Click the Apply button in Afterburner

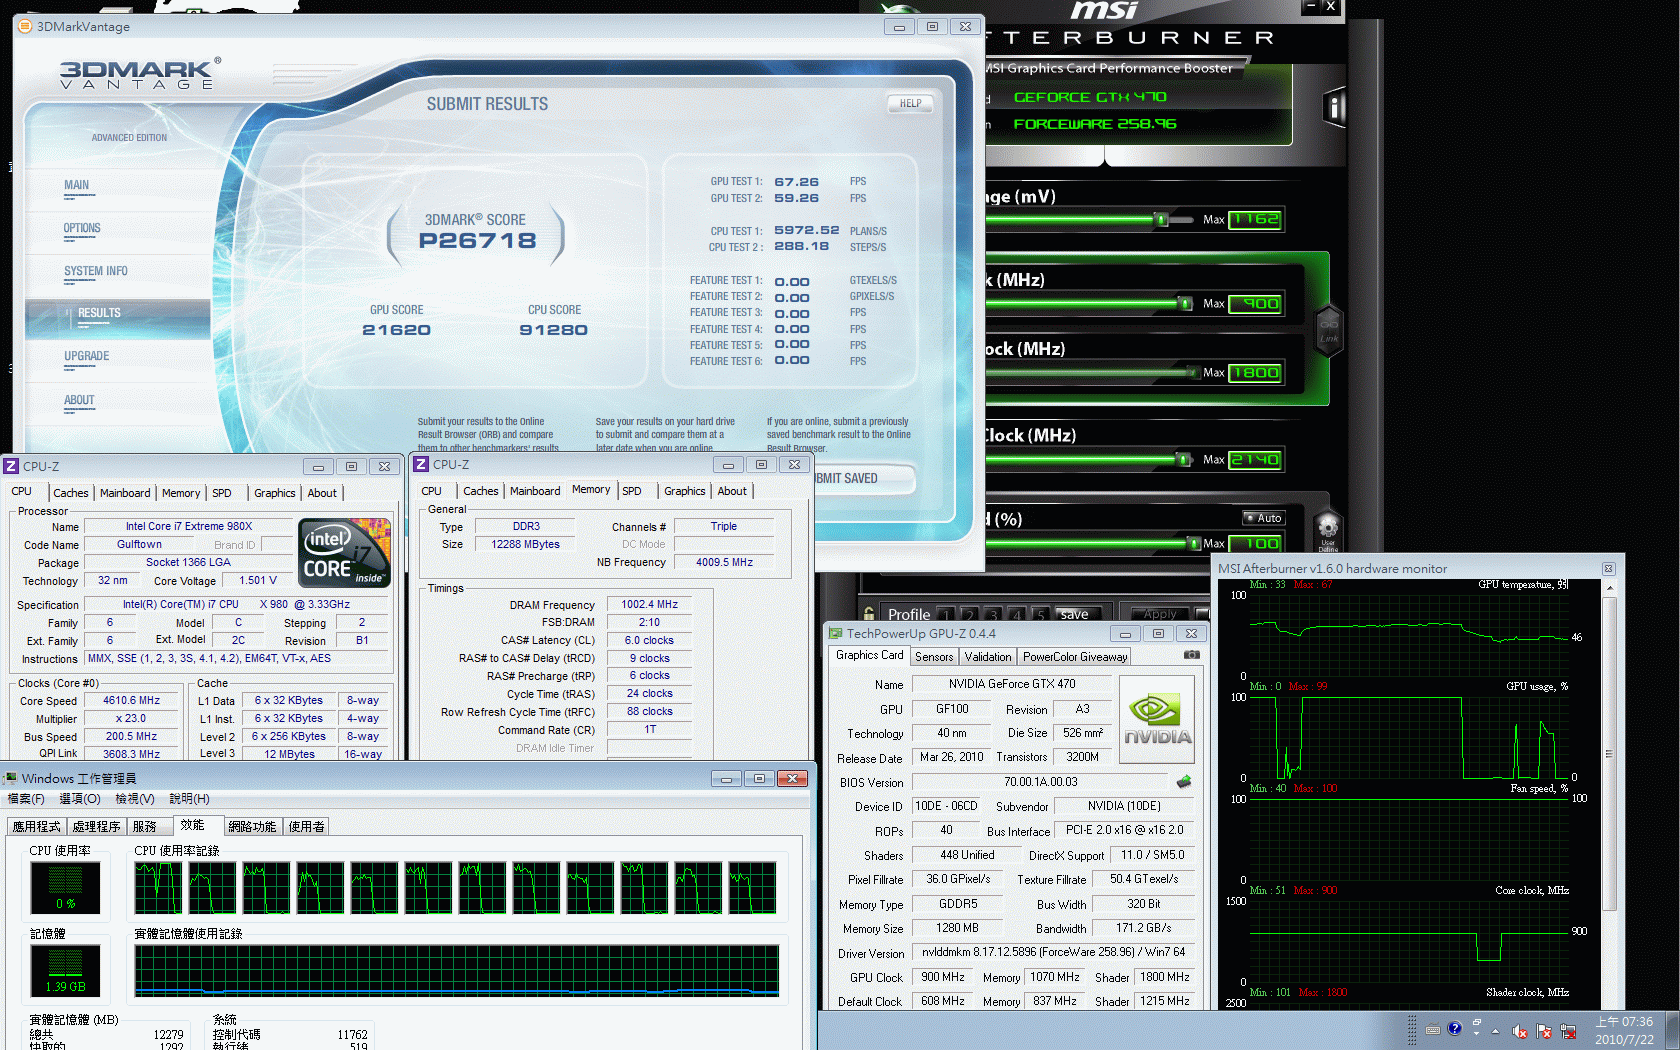point(1160,614)
